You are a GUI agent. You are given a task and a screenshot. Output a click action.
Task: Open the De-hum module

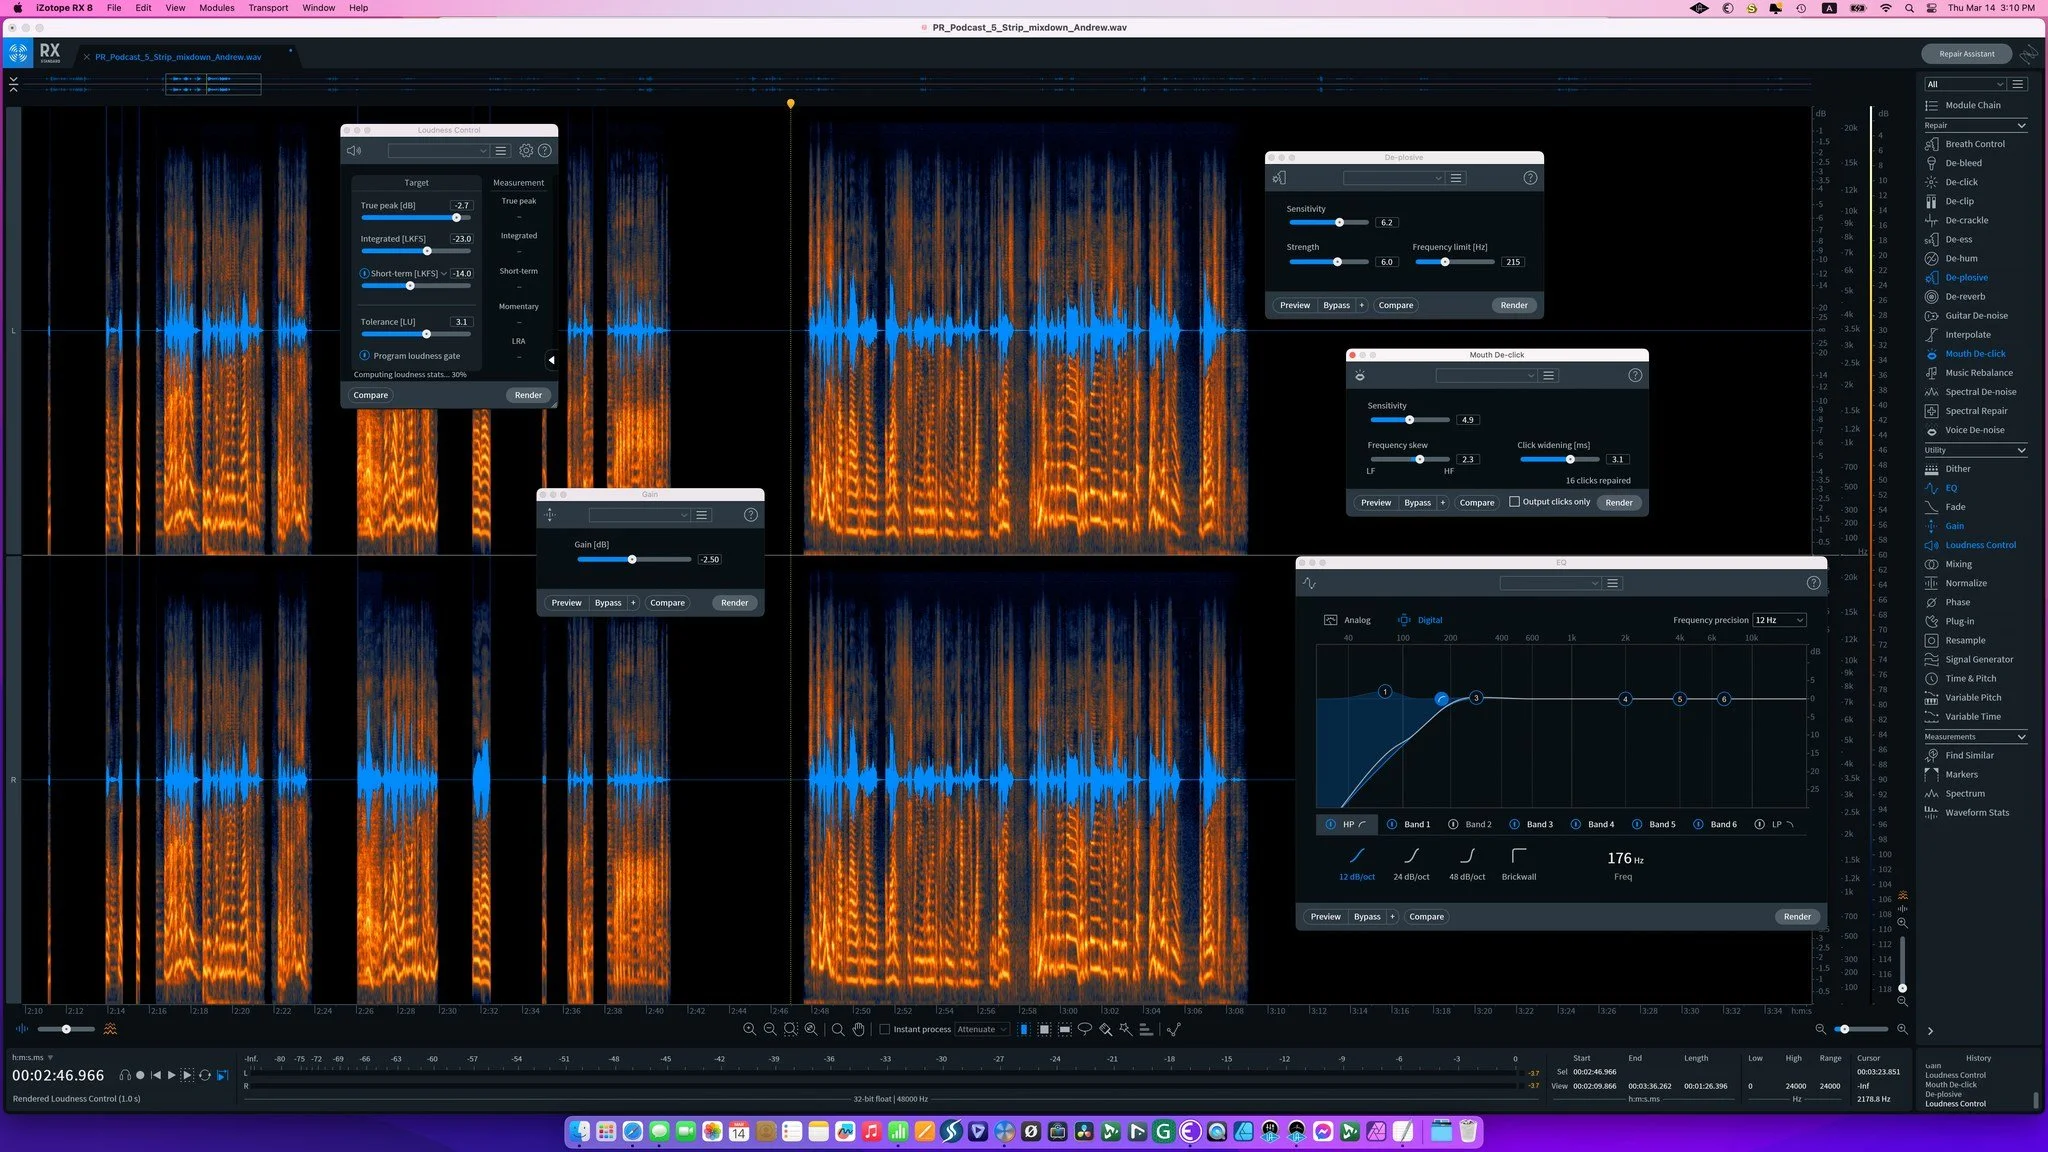pyautogui.click(x=1961, y=258)
